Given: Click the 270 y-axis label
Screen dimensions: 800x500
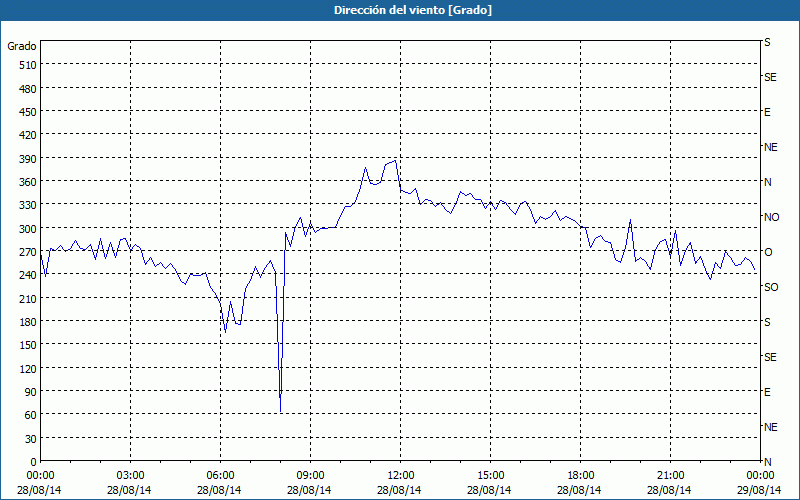Looking at the screenshot, I should [28, 252].
